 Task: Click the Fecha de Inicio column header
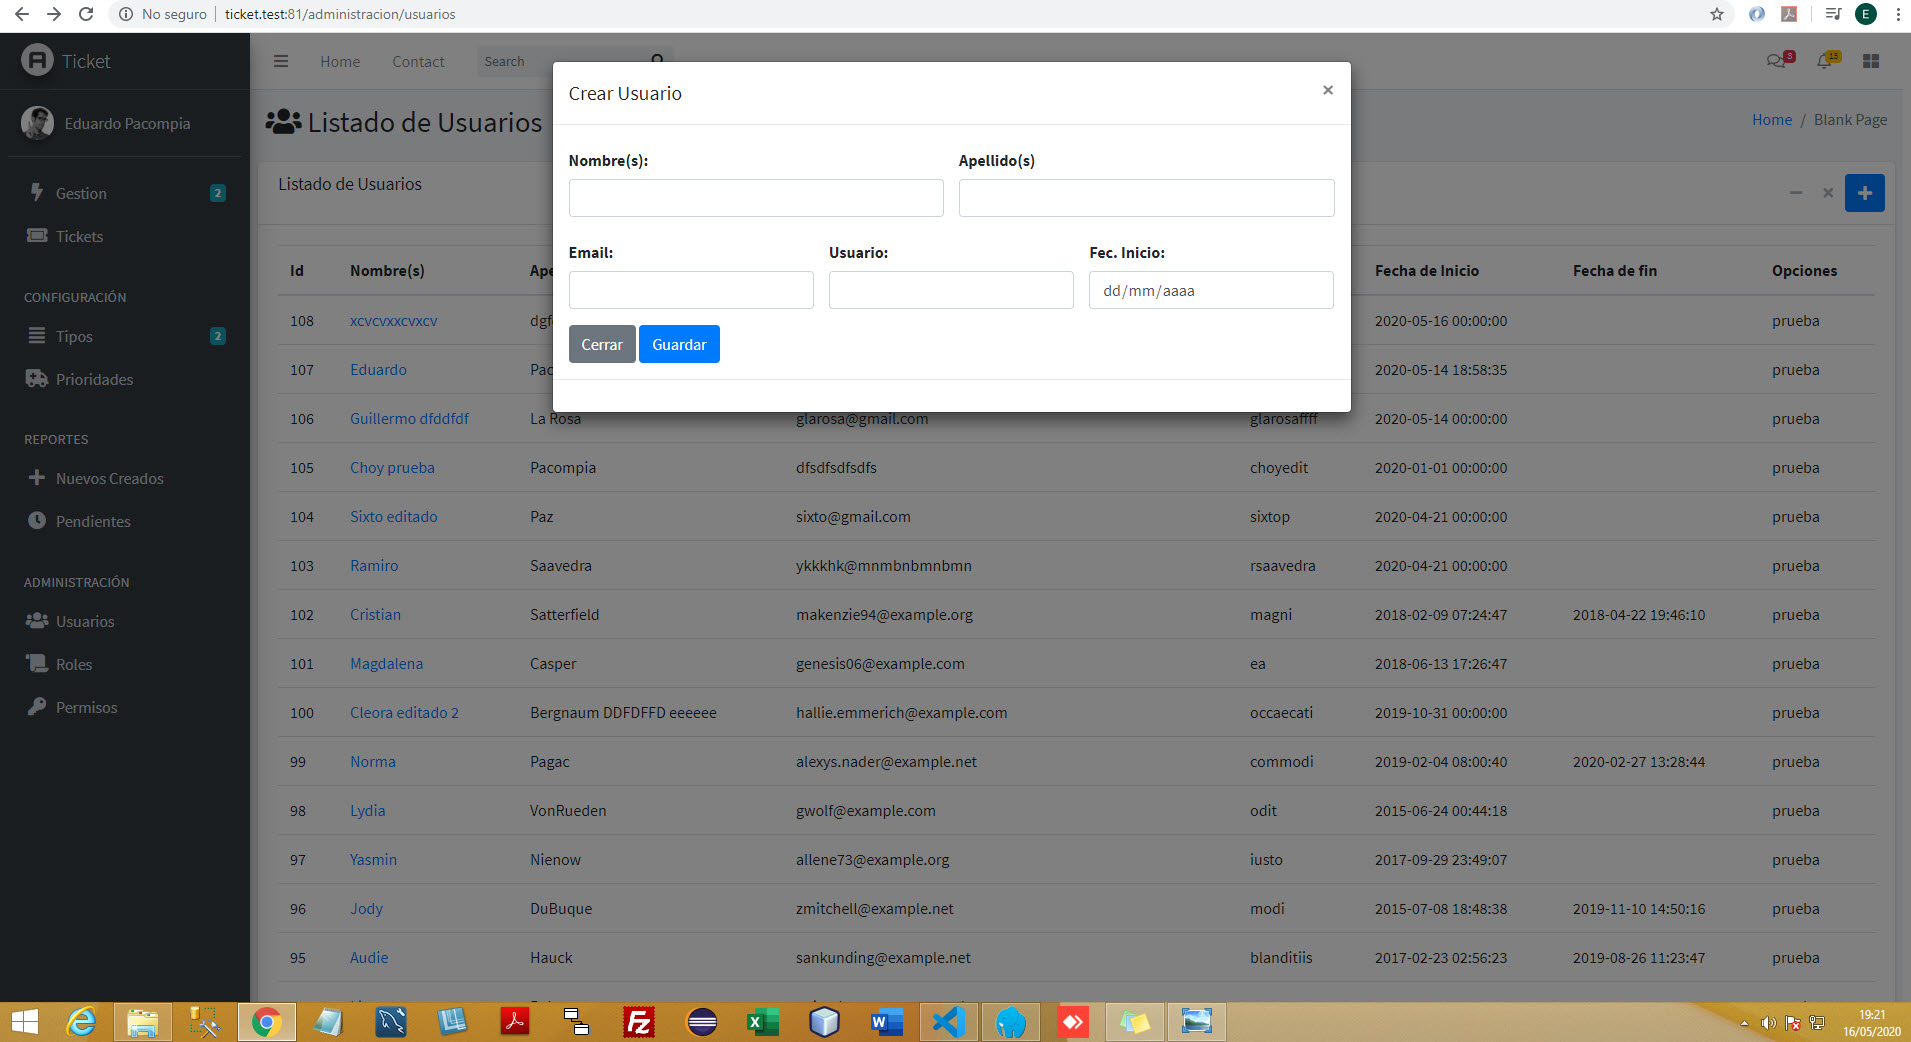coord(1426,271)
